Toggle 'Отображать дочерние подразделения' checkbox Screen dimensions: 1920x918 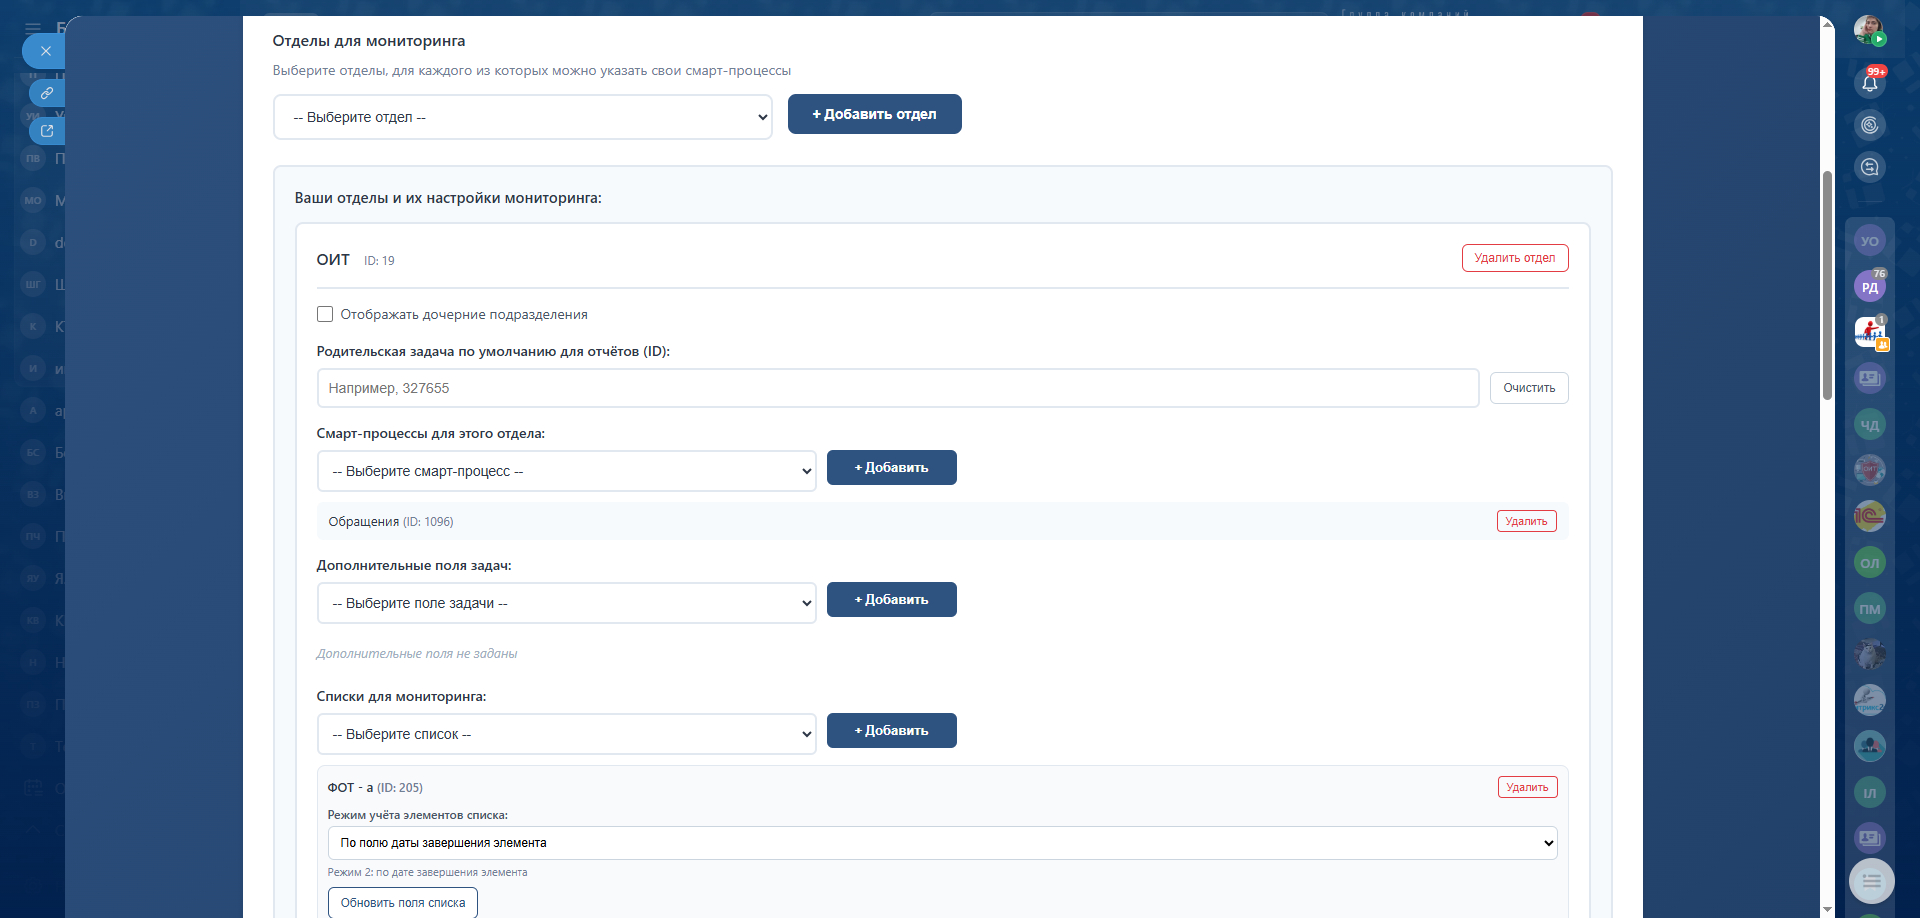coord(325,314)
